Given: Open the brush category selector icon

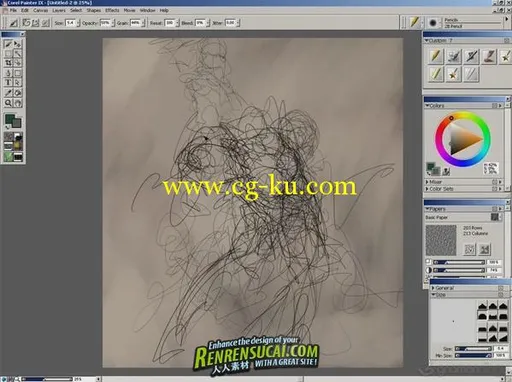Looking at the screenshot, I should pos(414,22).
